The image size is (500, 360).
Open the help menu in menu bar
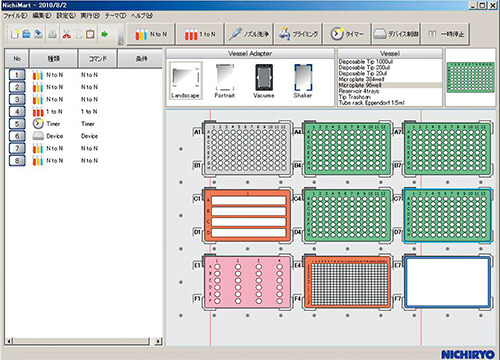coord(142,16)
